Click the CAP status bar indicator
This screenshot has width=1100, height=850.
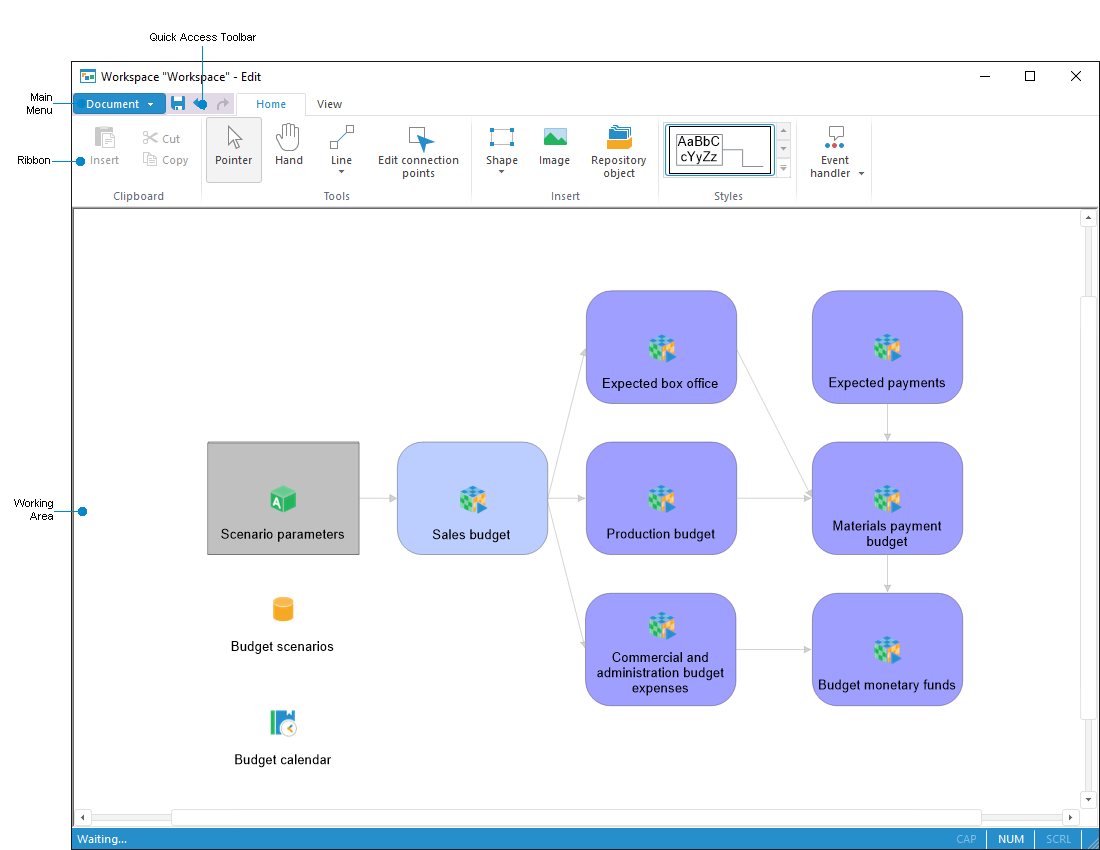click(x=966, y=839)
